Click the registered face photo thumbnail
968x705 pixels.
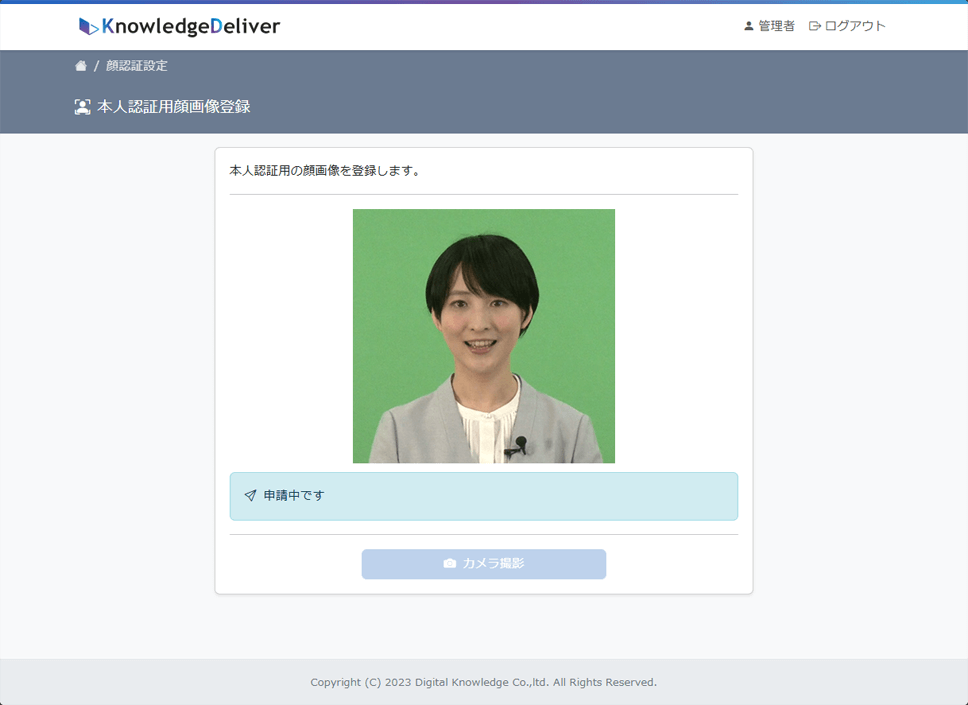[x=484, y=336]
